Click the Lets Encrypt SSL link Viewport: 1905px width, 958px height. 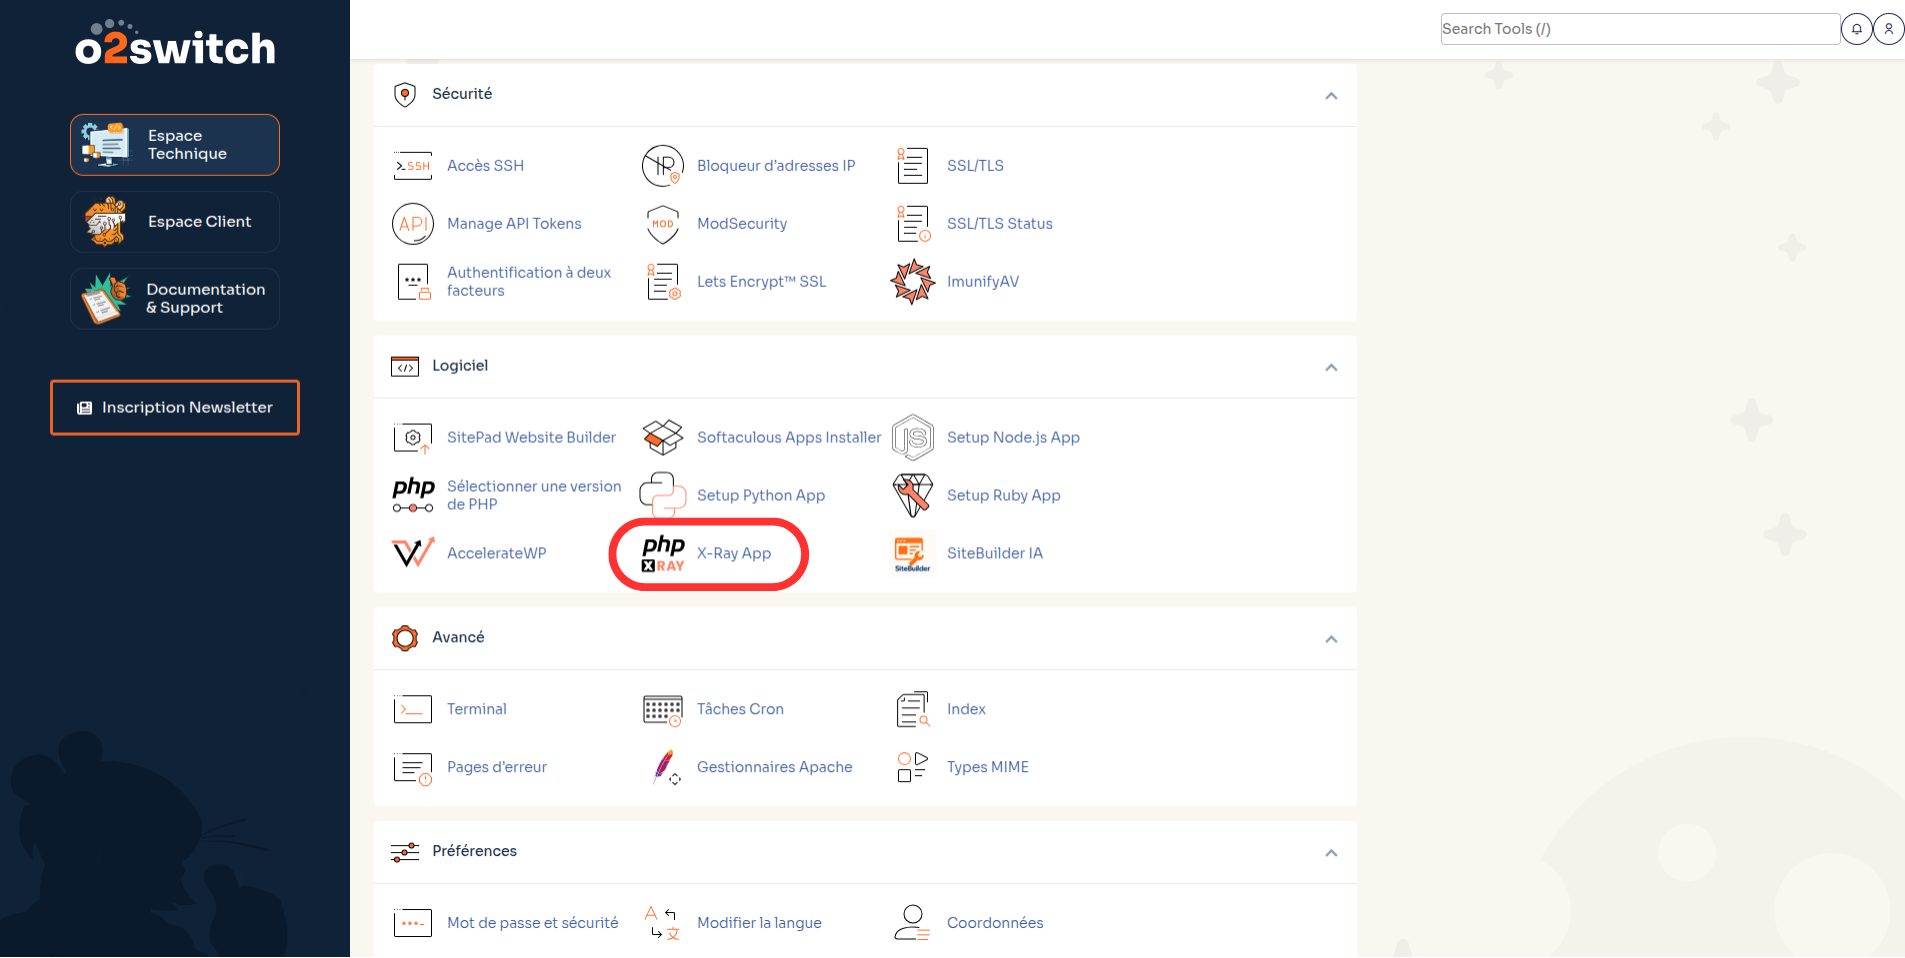762,282
